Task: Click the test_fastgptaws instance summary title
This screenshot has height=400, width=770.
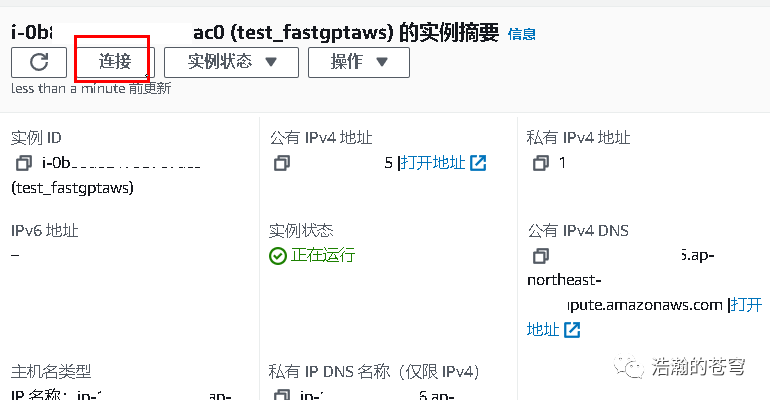Action: [x=300, y=32]
